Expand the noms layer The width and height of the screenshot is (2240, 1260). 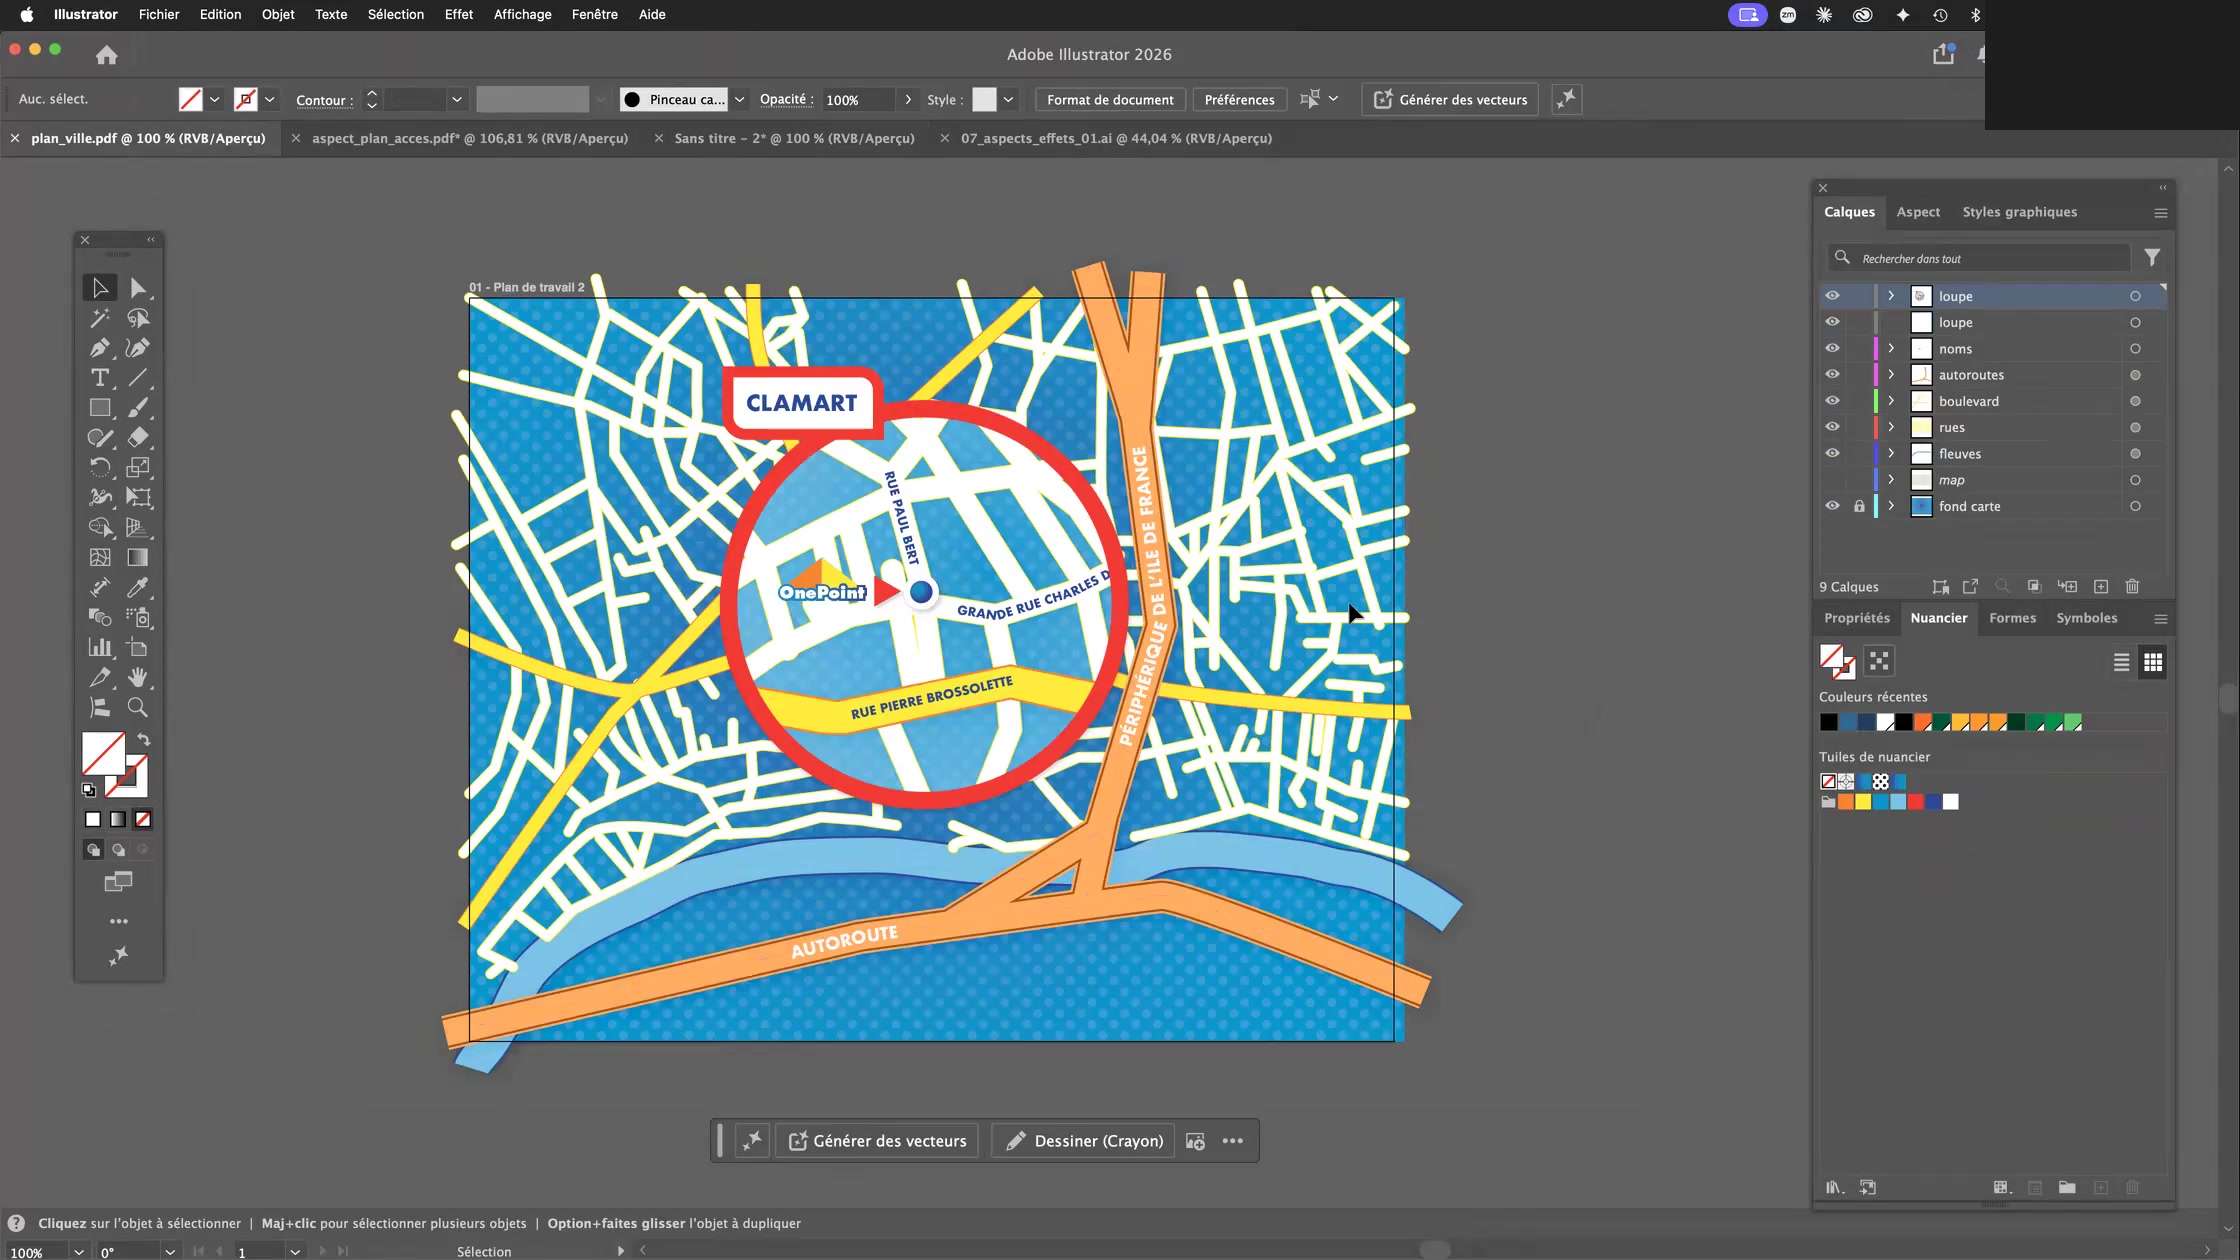click(1891, 348)
